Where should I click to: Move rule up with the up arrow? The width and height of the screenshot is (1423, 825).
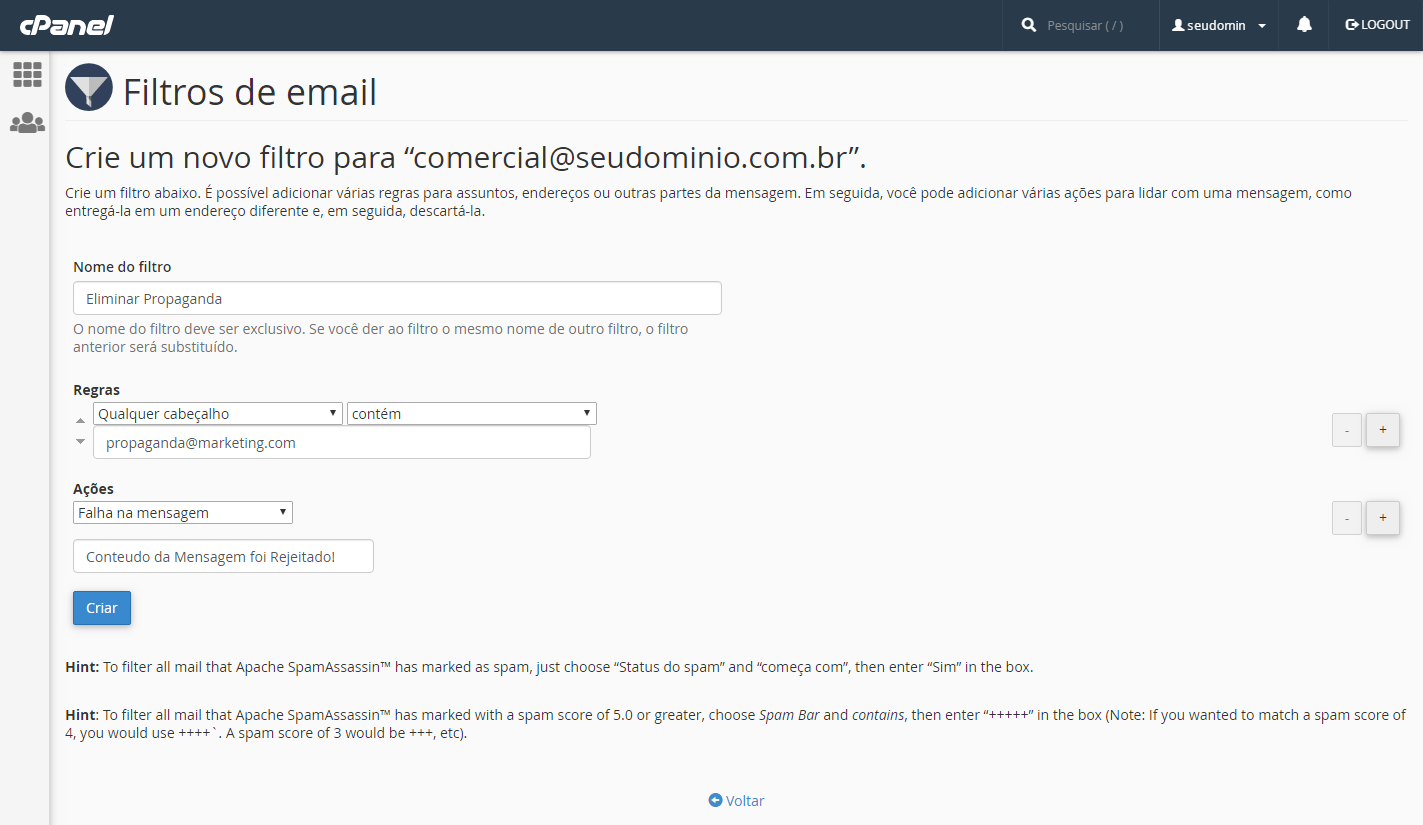tap(81, 421)
